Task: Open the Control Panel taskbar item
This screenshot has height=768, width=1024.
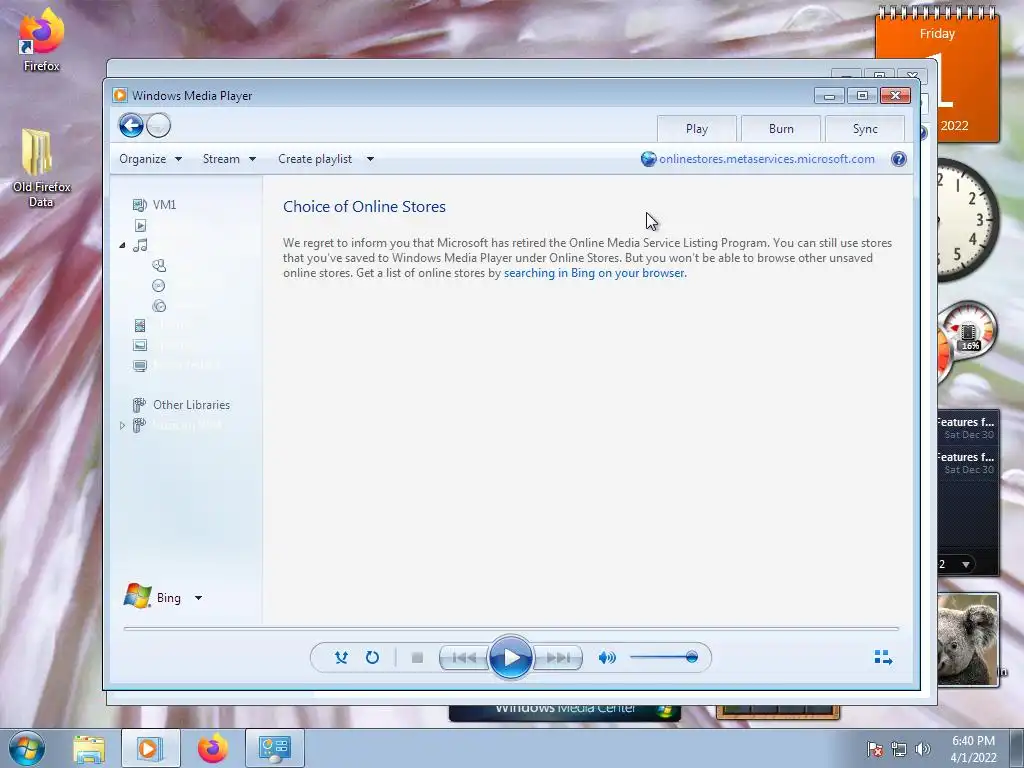Action: (x=275, y=748)
